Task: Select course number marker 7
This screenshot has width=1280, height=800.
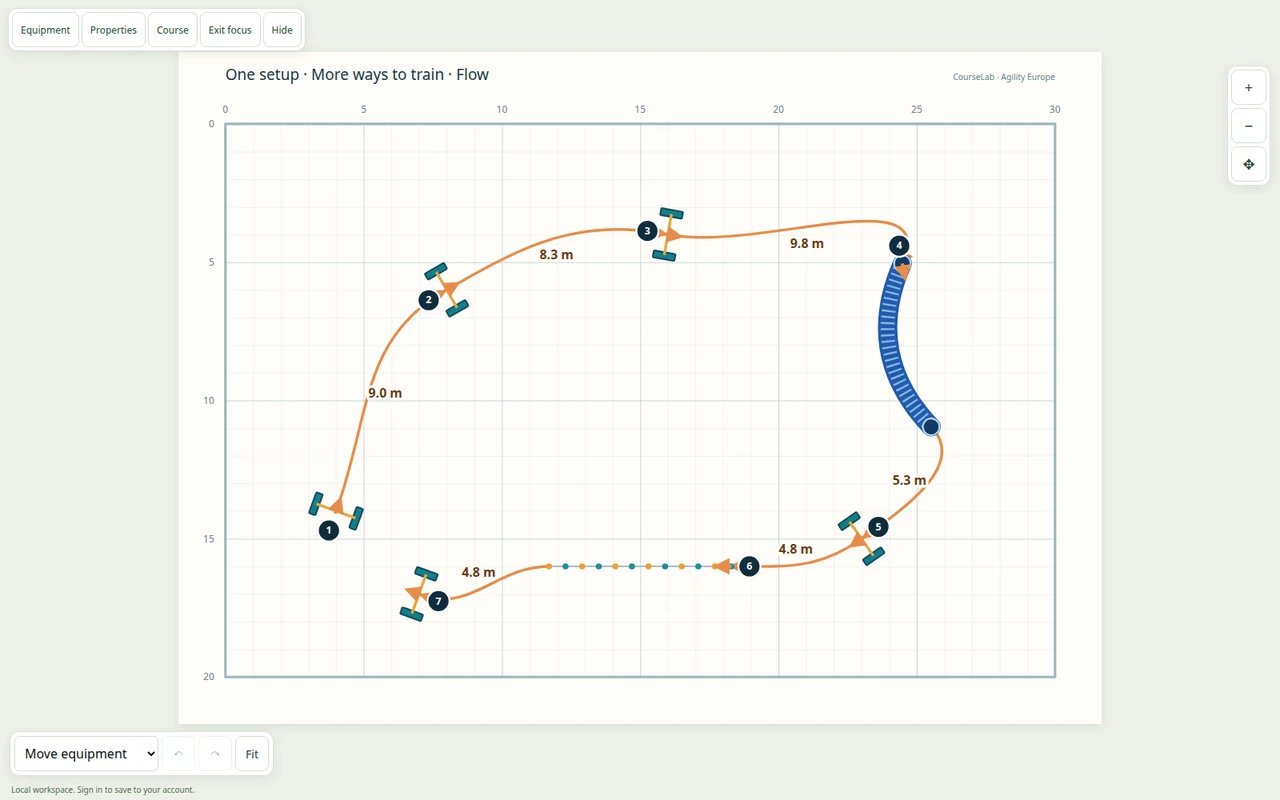Action: [x=438, y=601]
